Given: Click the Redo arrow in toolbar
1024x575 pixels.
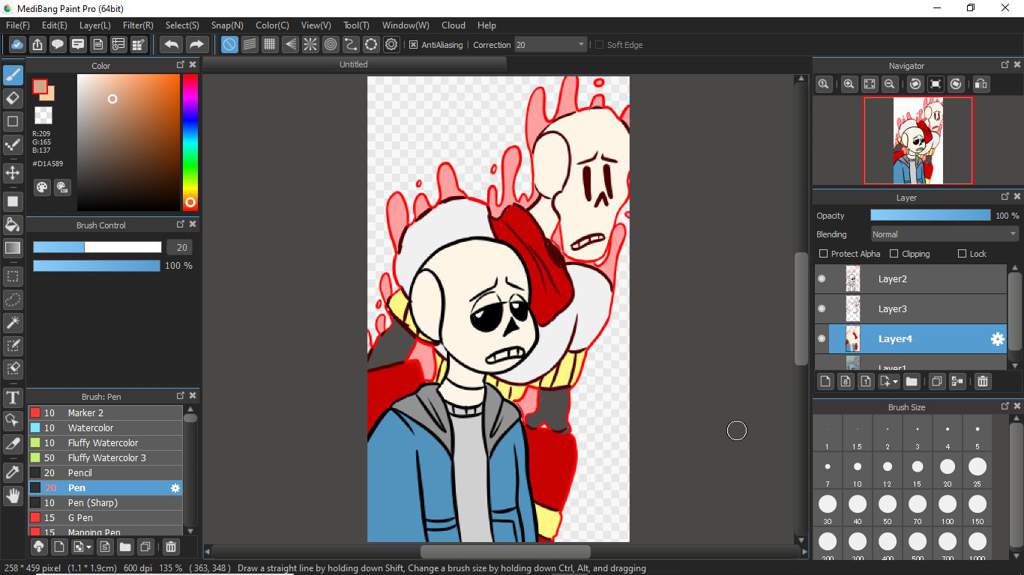Looking at the screenshot, I should 196,44.
